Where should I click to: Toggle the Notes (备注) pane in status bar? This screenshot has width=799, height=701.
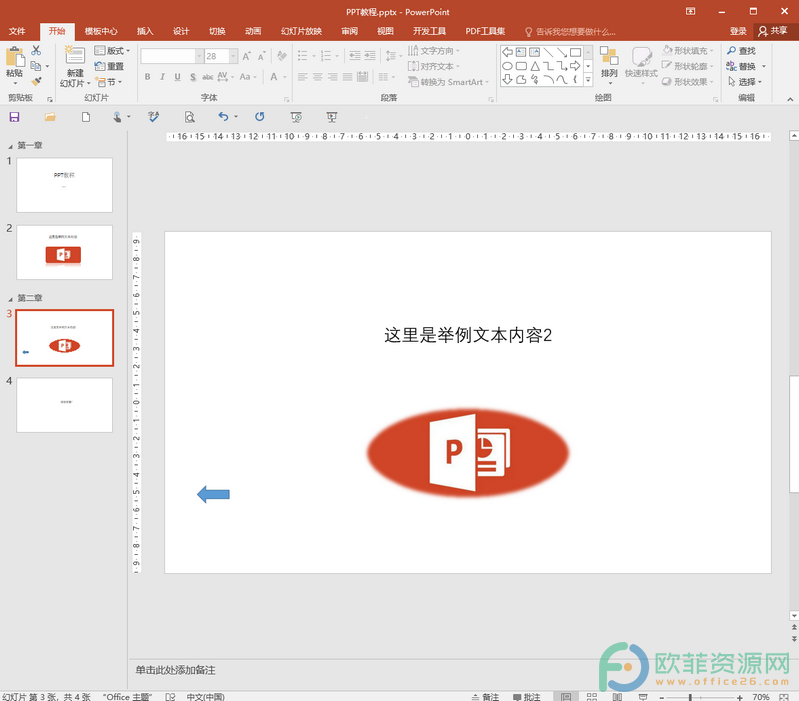click(485, 696)
